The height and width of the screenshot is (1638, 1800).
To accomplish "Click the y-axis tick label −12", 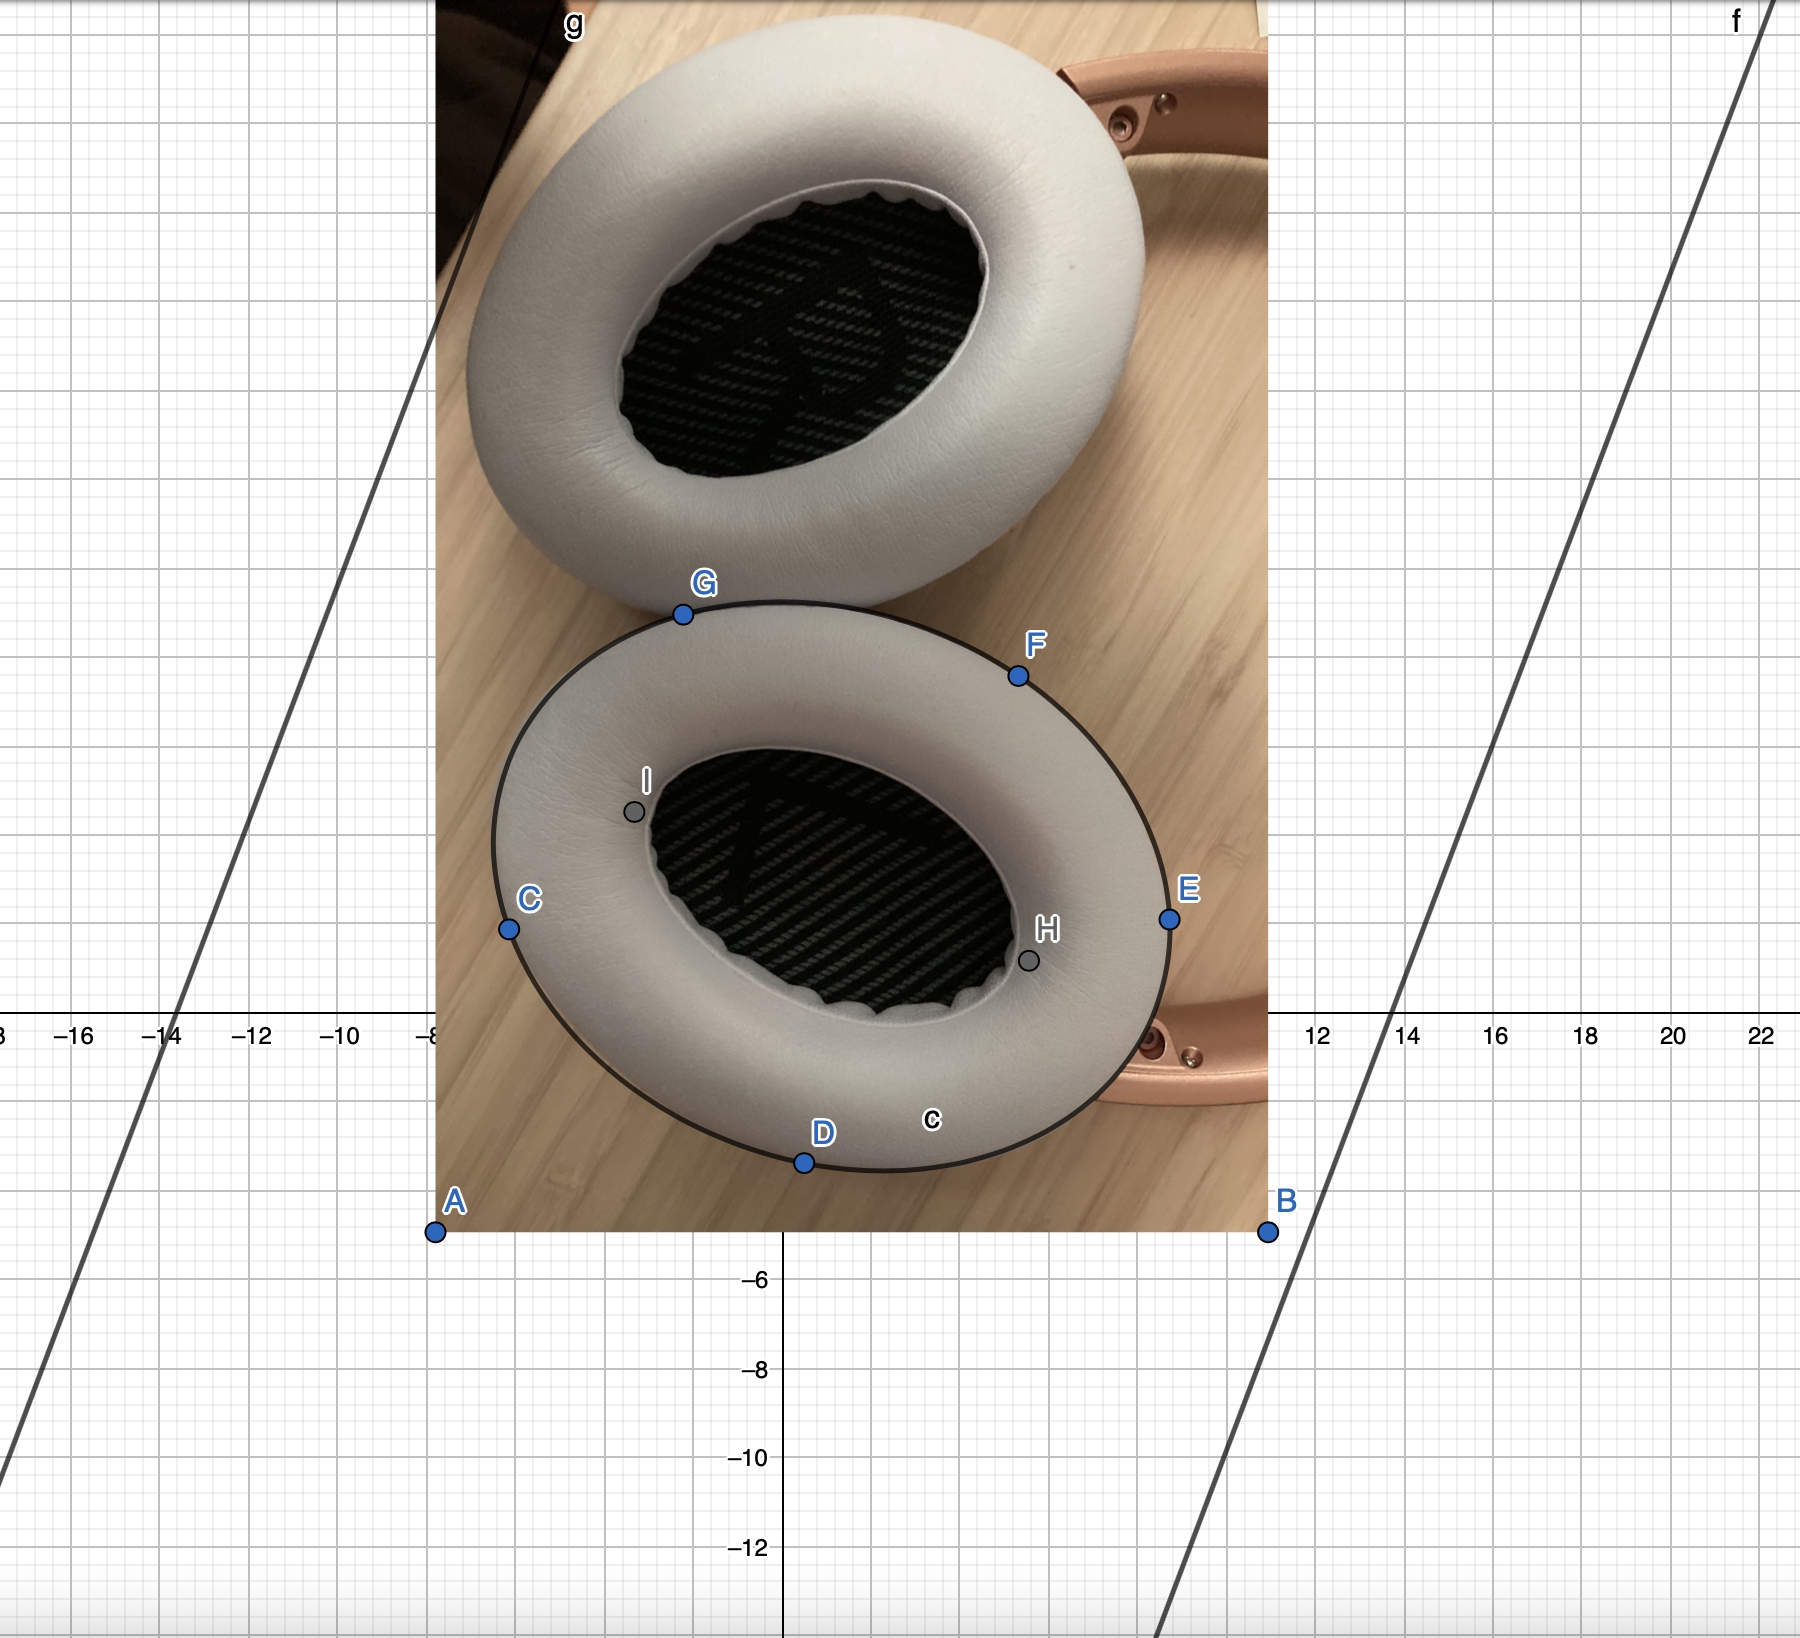I will (x=748, y=1548).
